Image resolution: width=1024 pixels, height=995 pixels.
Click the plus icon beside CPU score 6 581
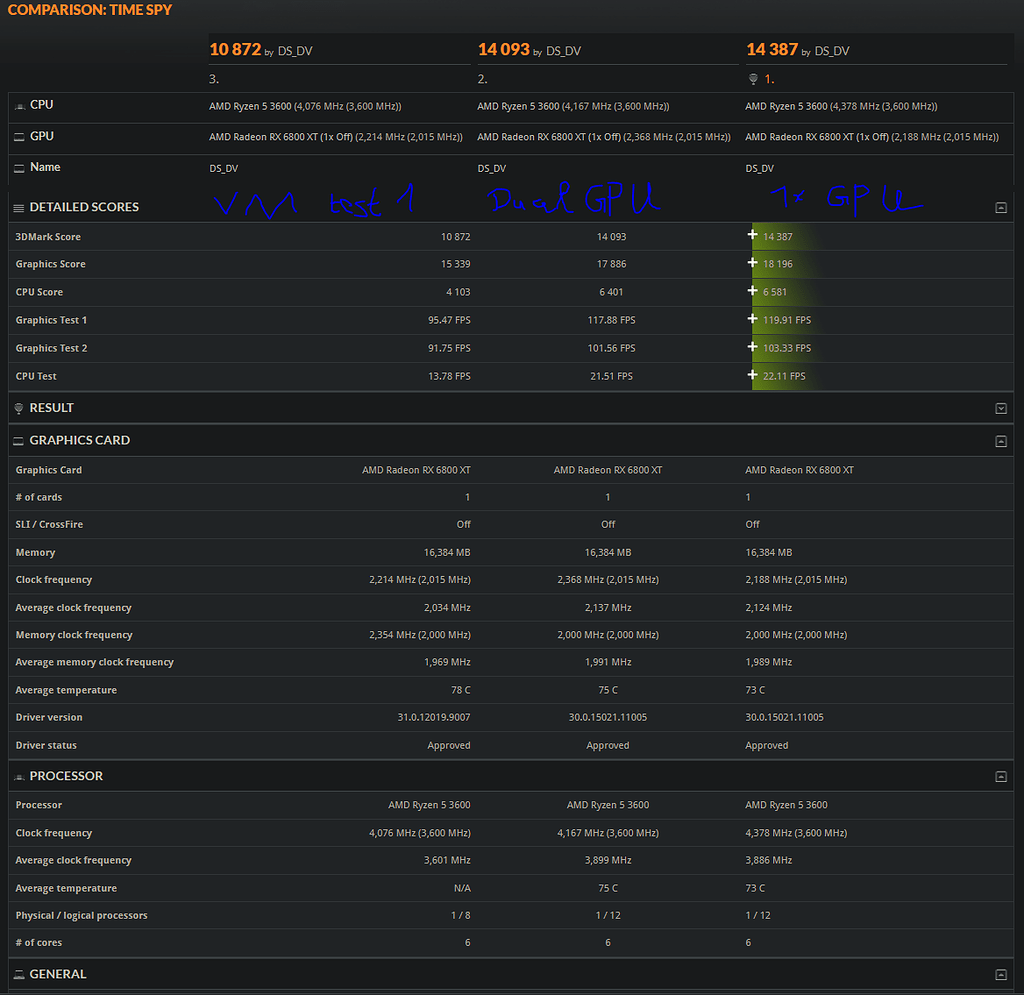752,291
